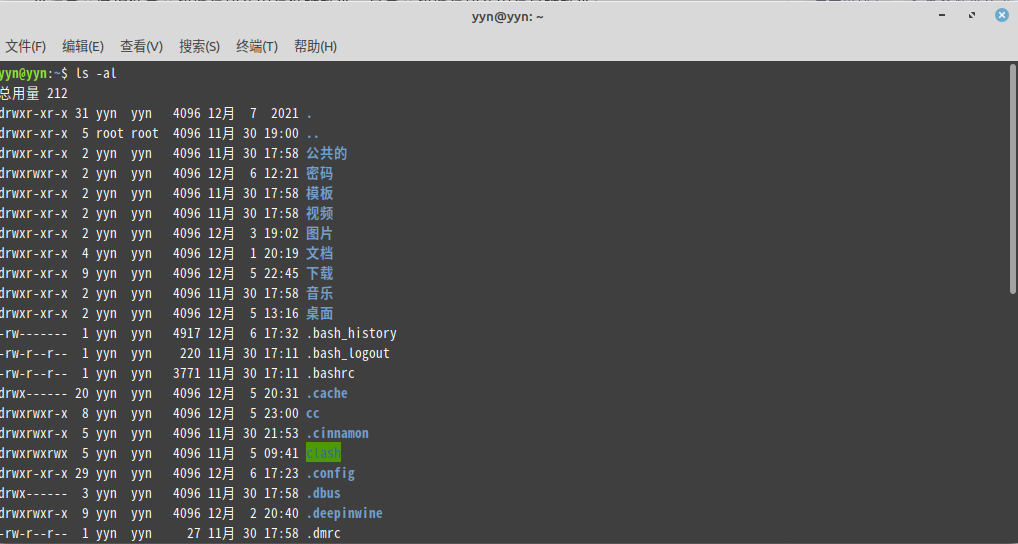
Task: Click the drwxrwxrwx permissions of clash
Action: 34,453
